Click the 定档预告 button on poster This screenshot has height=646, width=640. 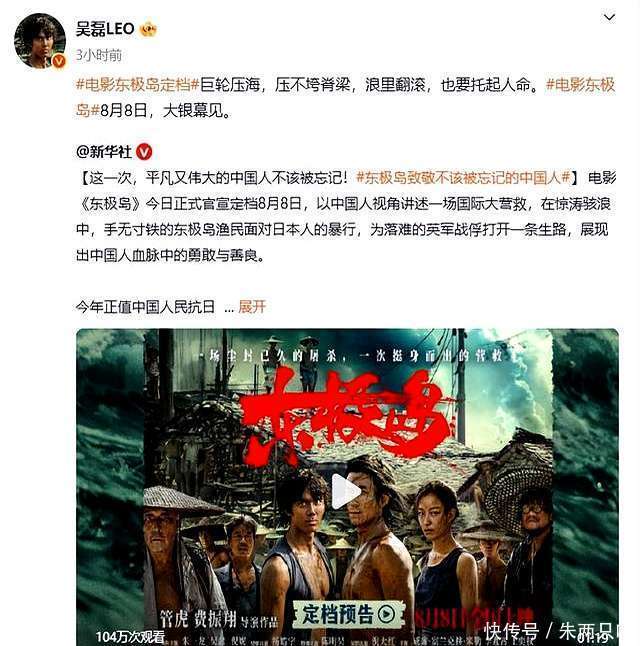pyautogui.click(x=349, y=614)
